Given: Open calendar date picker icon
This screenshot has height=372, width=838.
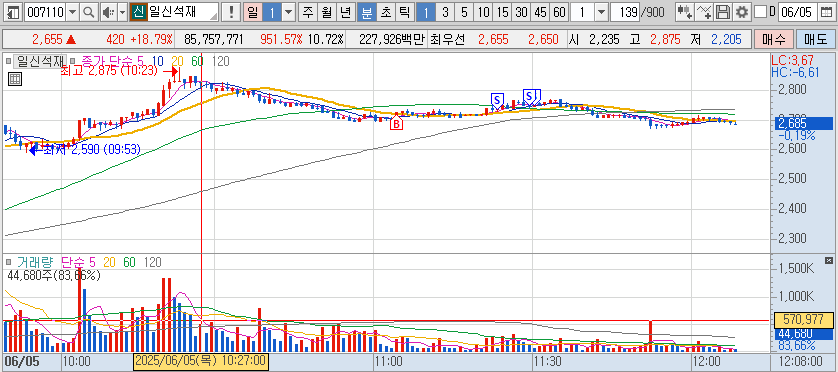Looking at the screenshot, I should [x=826, y=12].
